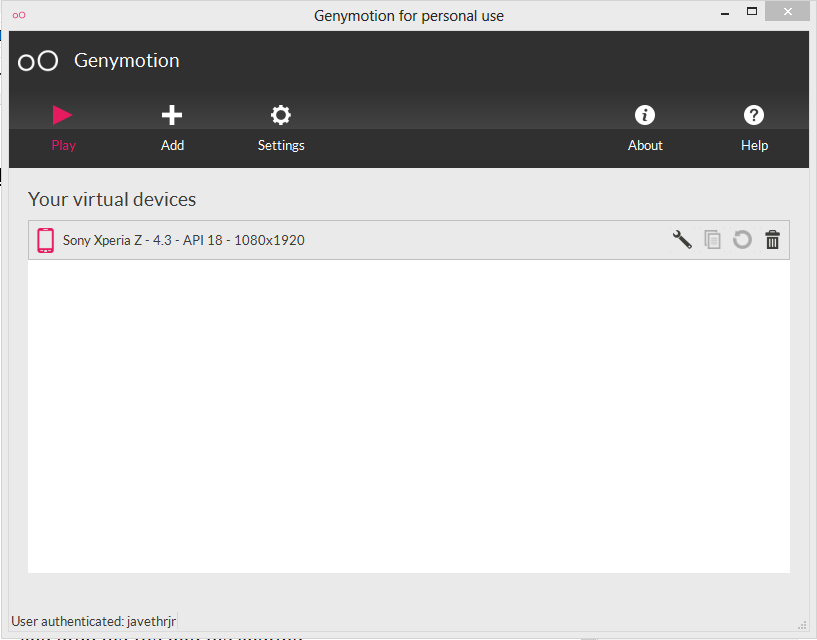The width and height of the screenshot is (817, 640).
Task: Delete the Sony Xperia Z device with the trash icon
Action: [772, 240]
